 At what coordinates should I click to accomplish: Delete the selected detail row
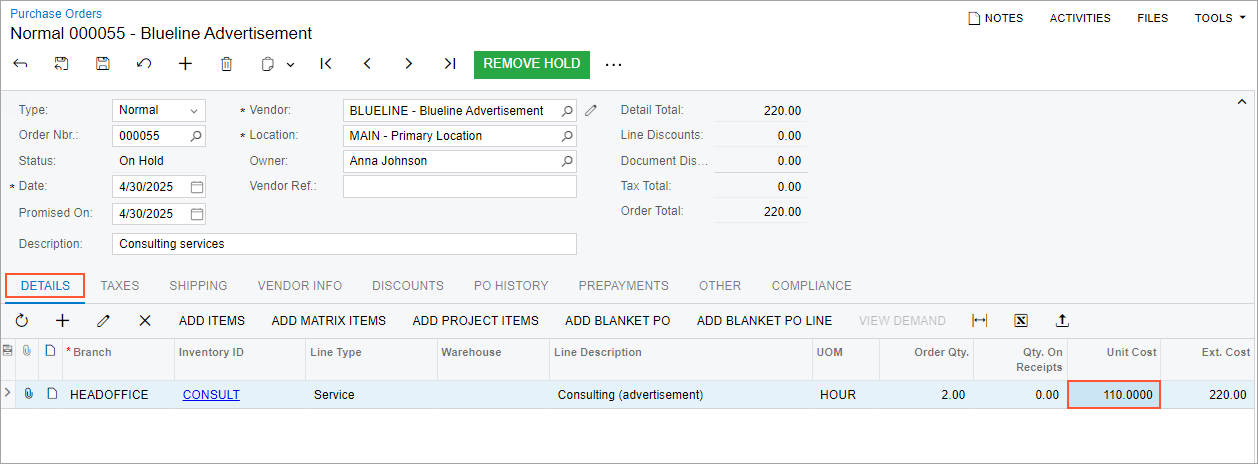click(x=145, y=321)
